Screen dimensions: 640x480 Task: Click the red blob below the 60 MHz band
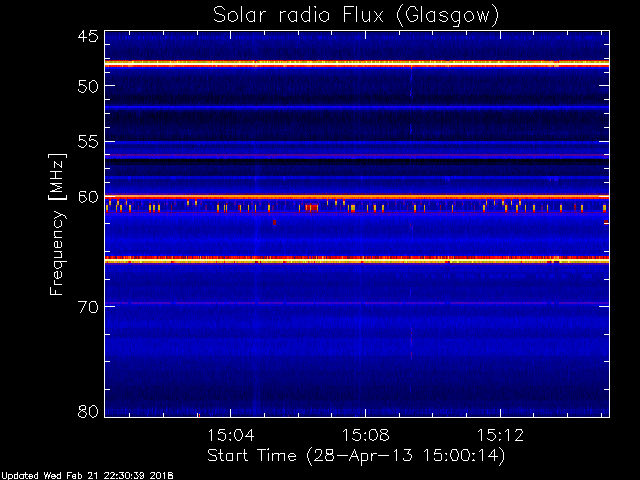pyautogui.click(x=274, y=222)
